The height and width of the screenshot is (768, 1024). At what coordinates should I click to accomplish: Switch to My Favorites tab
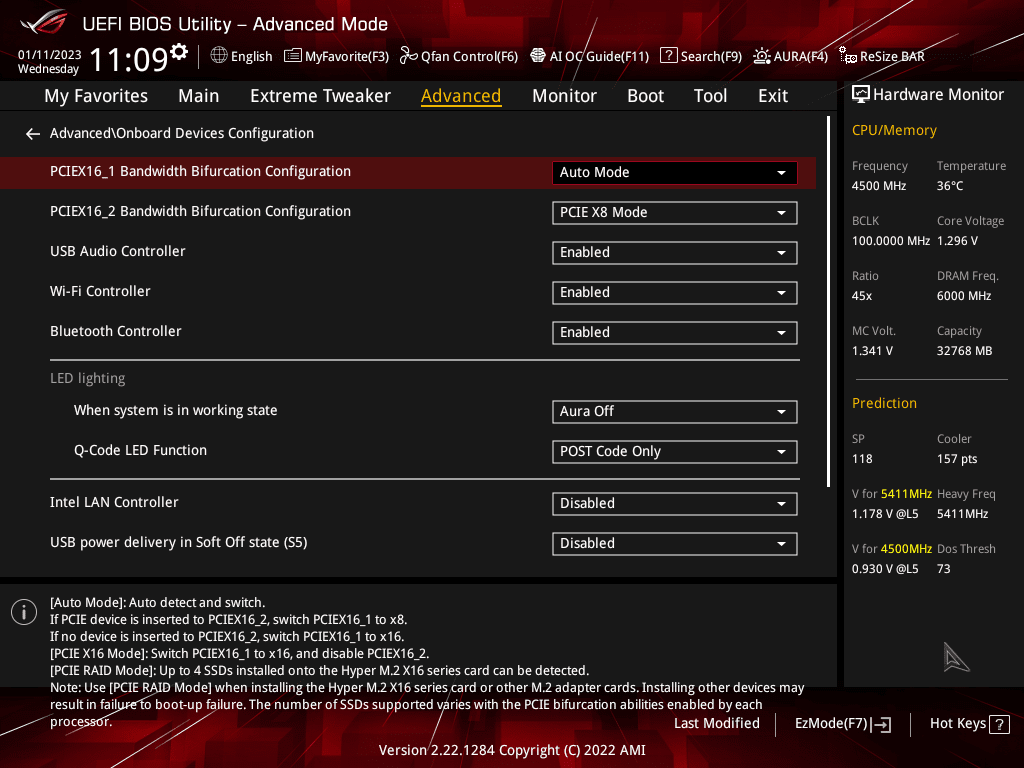pos(96,96)
